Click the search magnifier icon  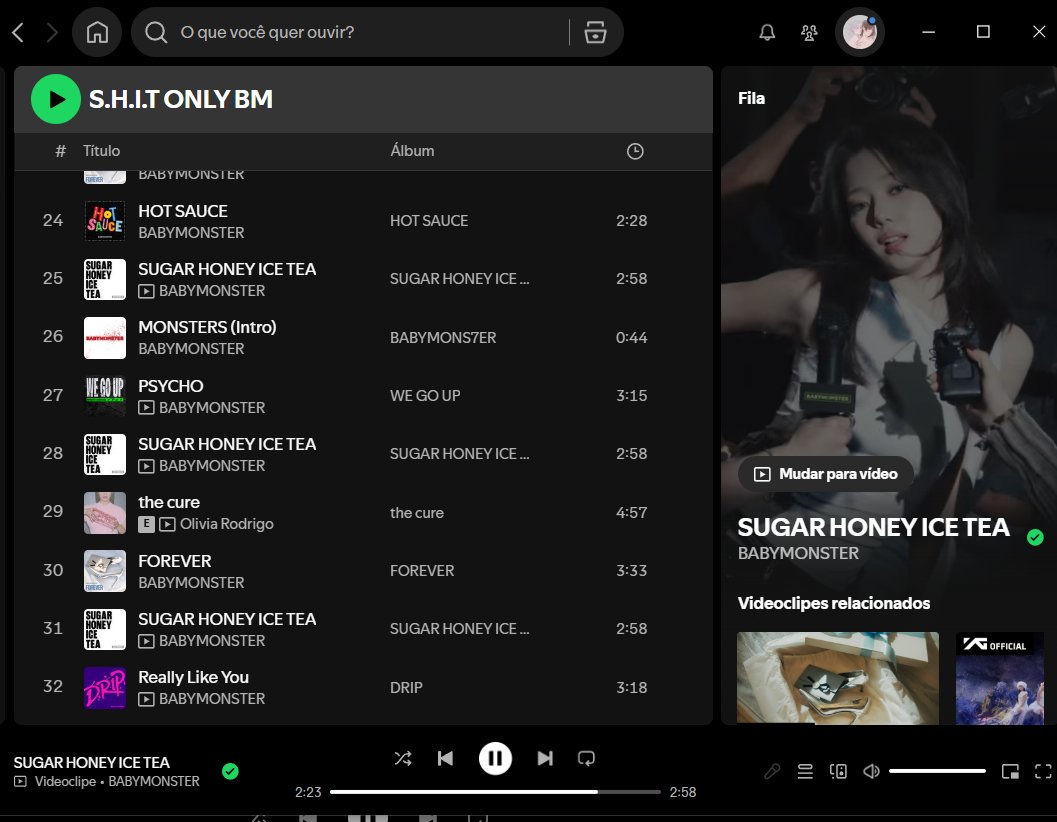coord(156,32)
